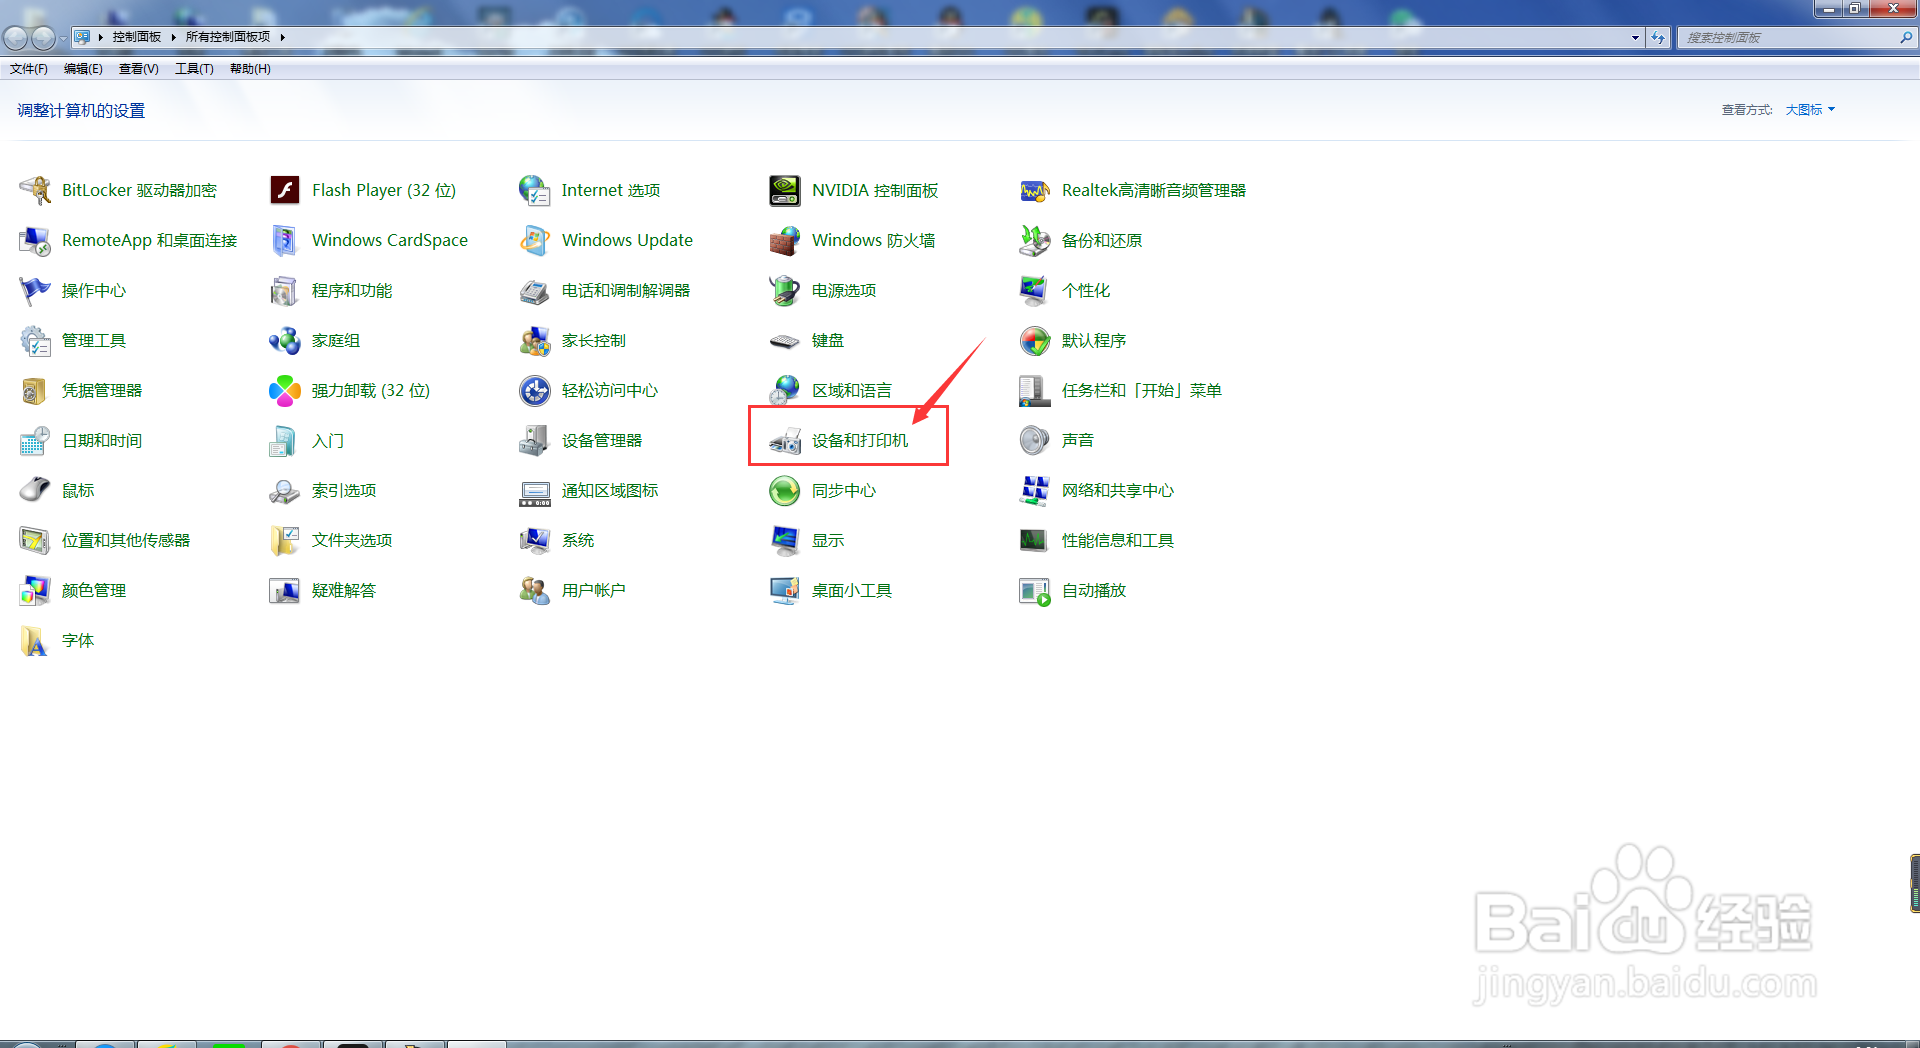
Task: Open the 程序和功能 link
Action: [x=352, y=291]
